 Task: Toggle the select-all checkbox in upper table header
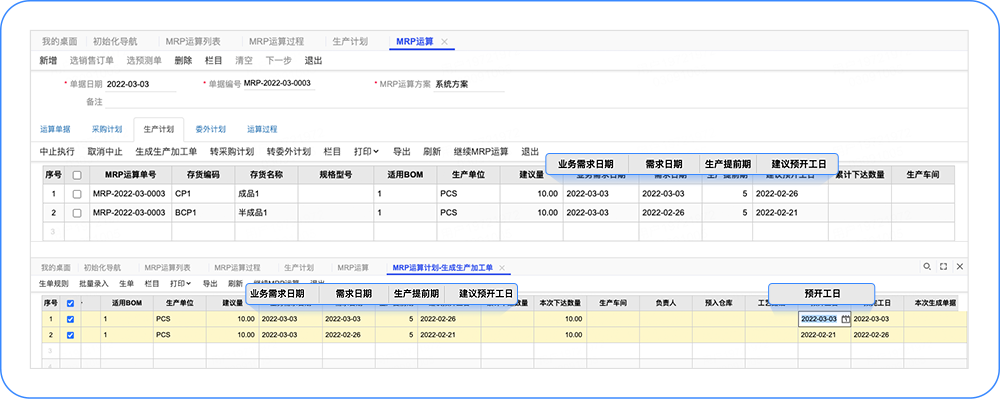(77, 175)
